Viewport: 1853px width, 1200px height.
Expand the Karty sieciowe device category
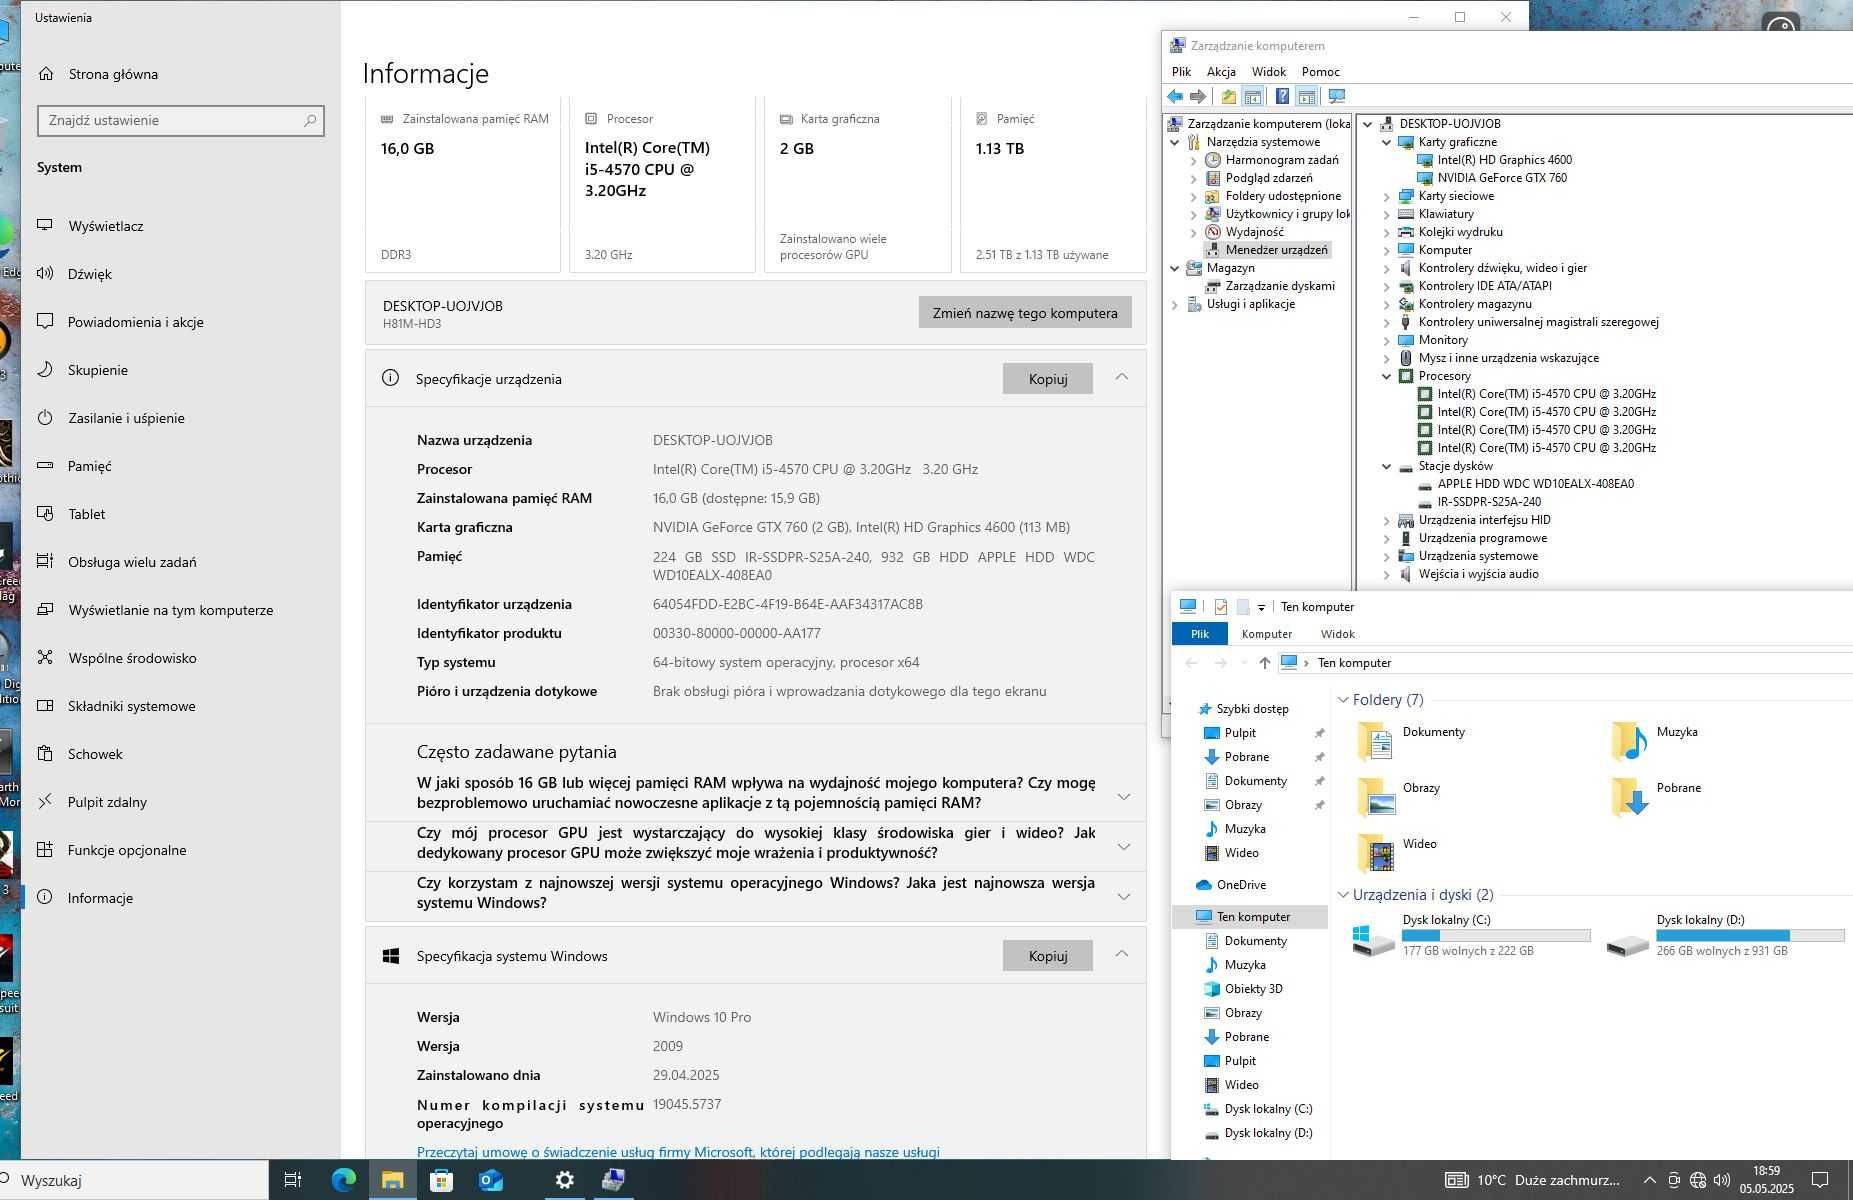click(x=1386, y=196)
